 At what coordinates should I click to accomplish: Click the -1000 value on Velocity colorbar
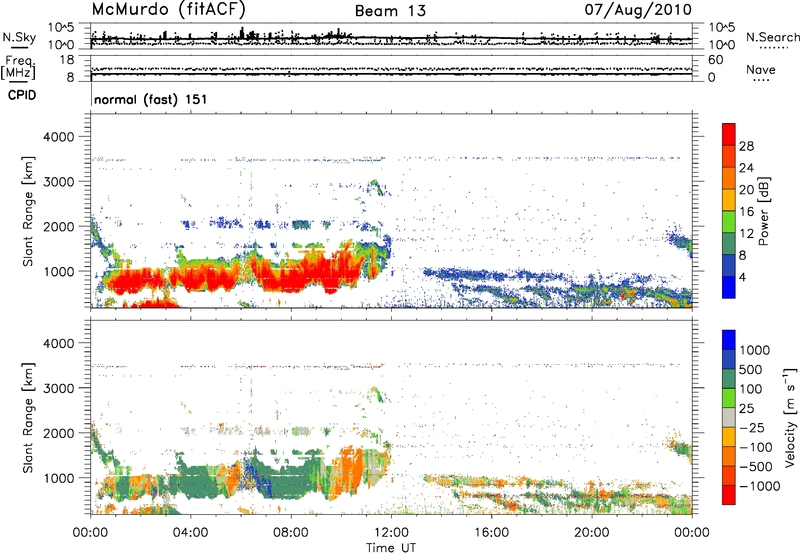759,486
